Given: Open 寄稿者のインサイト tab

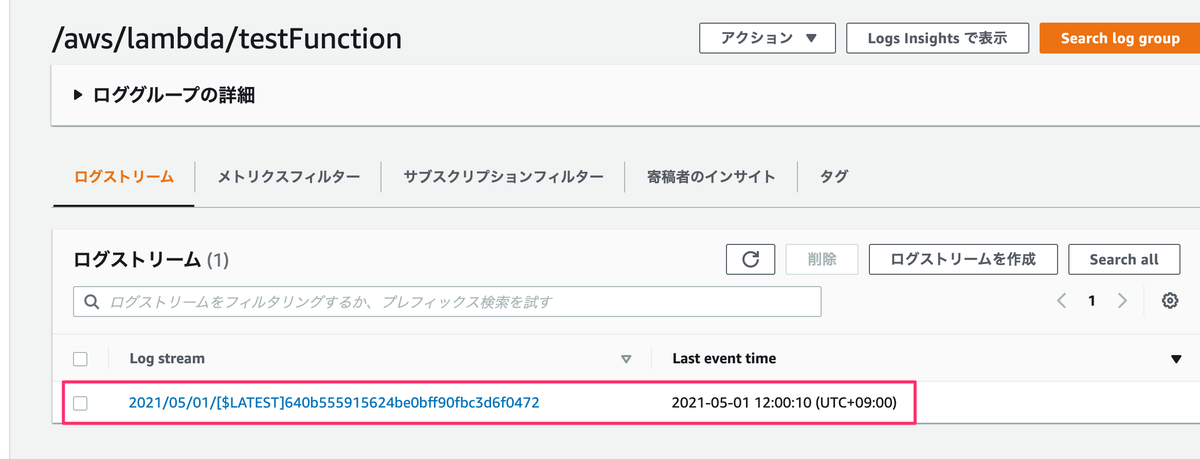Looking at the screenshot, I should [x=712, y=177].
